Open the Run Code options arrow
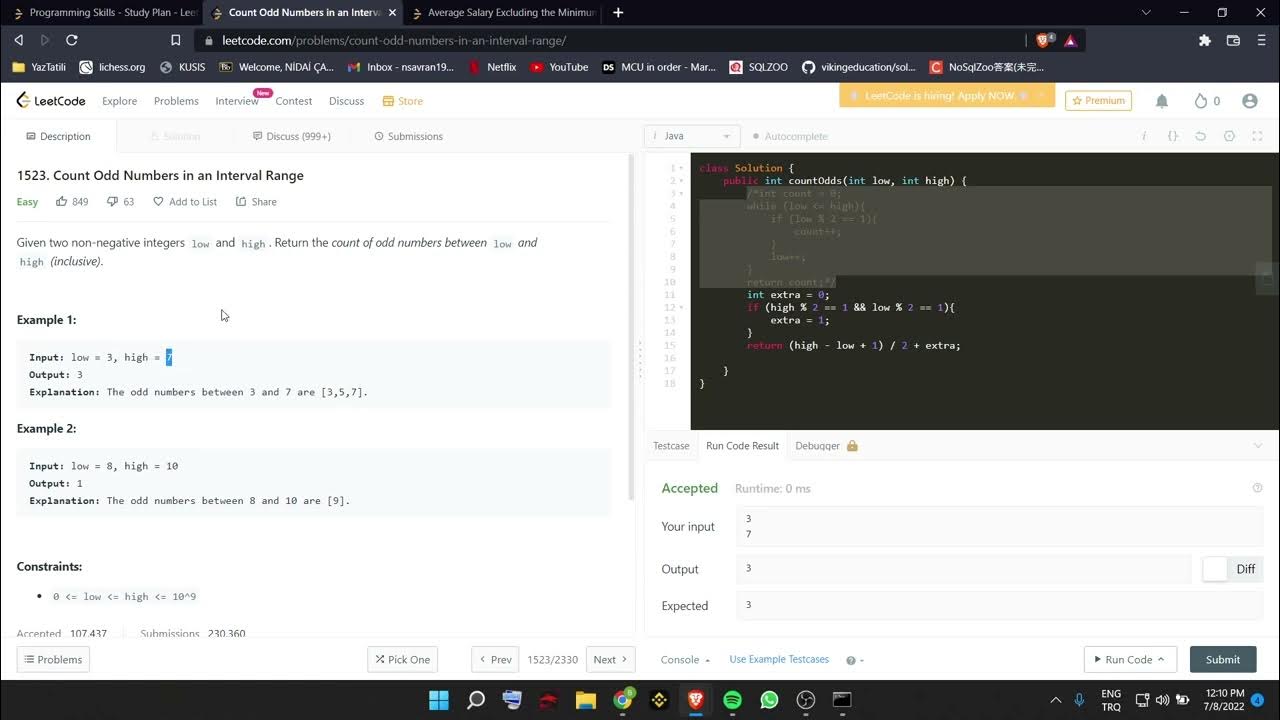 pyautogui.click(x=1161, y=660)
